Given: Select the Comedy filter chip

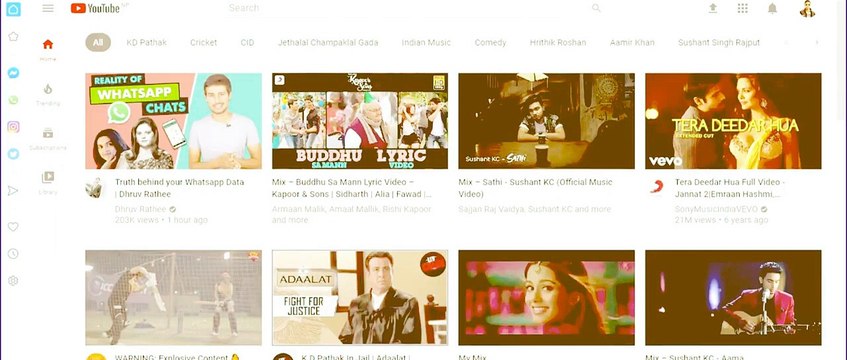Looking at the screenshot, I should 490,42.
